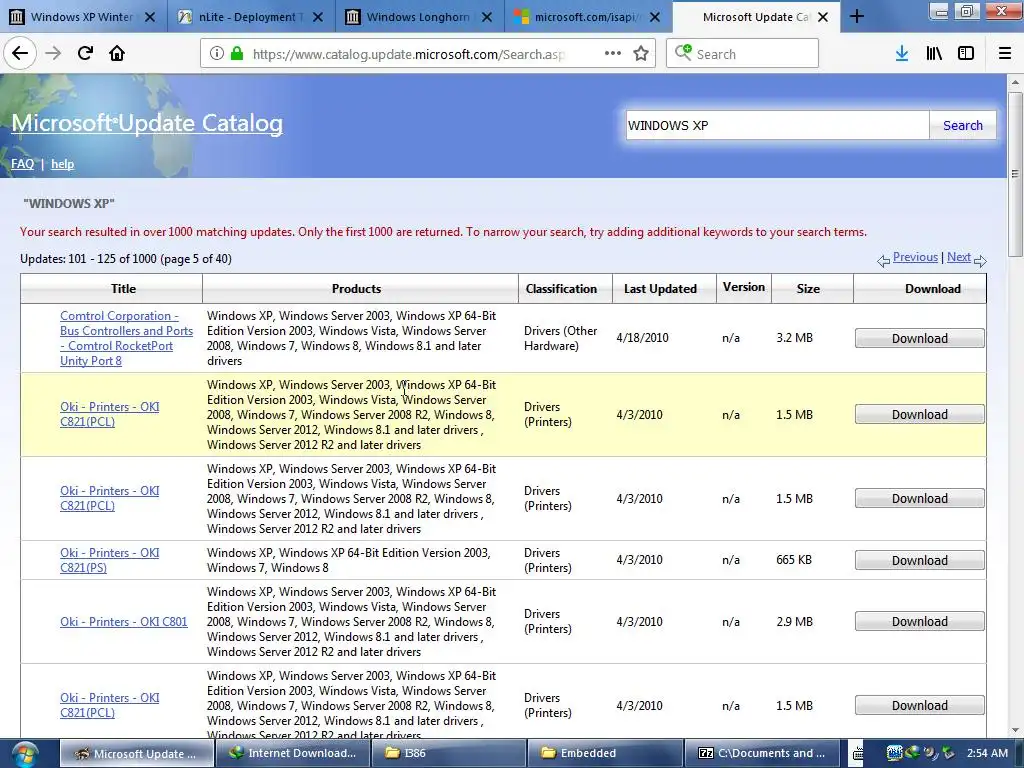
Task: Click the Internet Download Manager tray icon
Action: click(912, 753)
